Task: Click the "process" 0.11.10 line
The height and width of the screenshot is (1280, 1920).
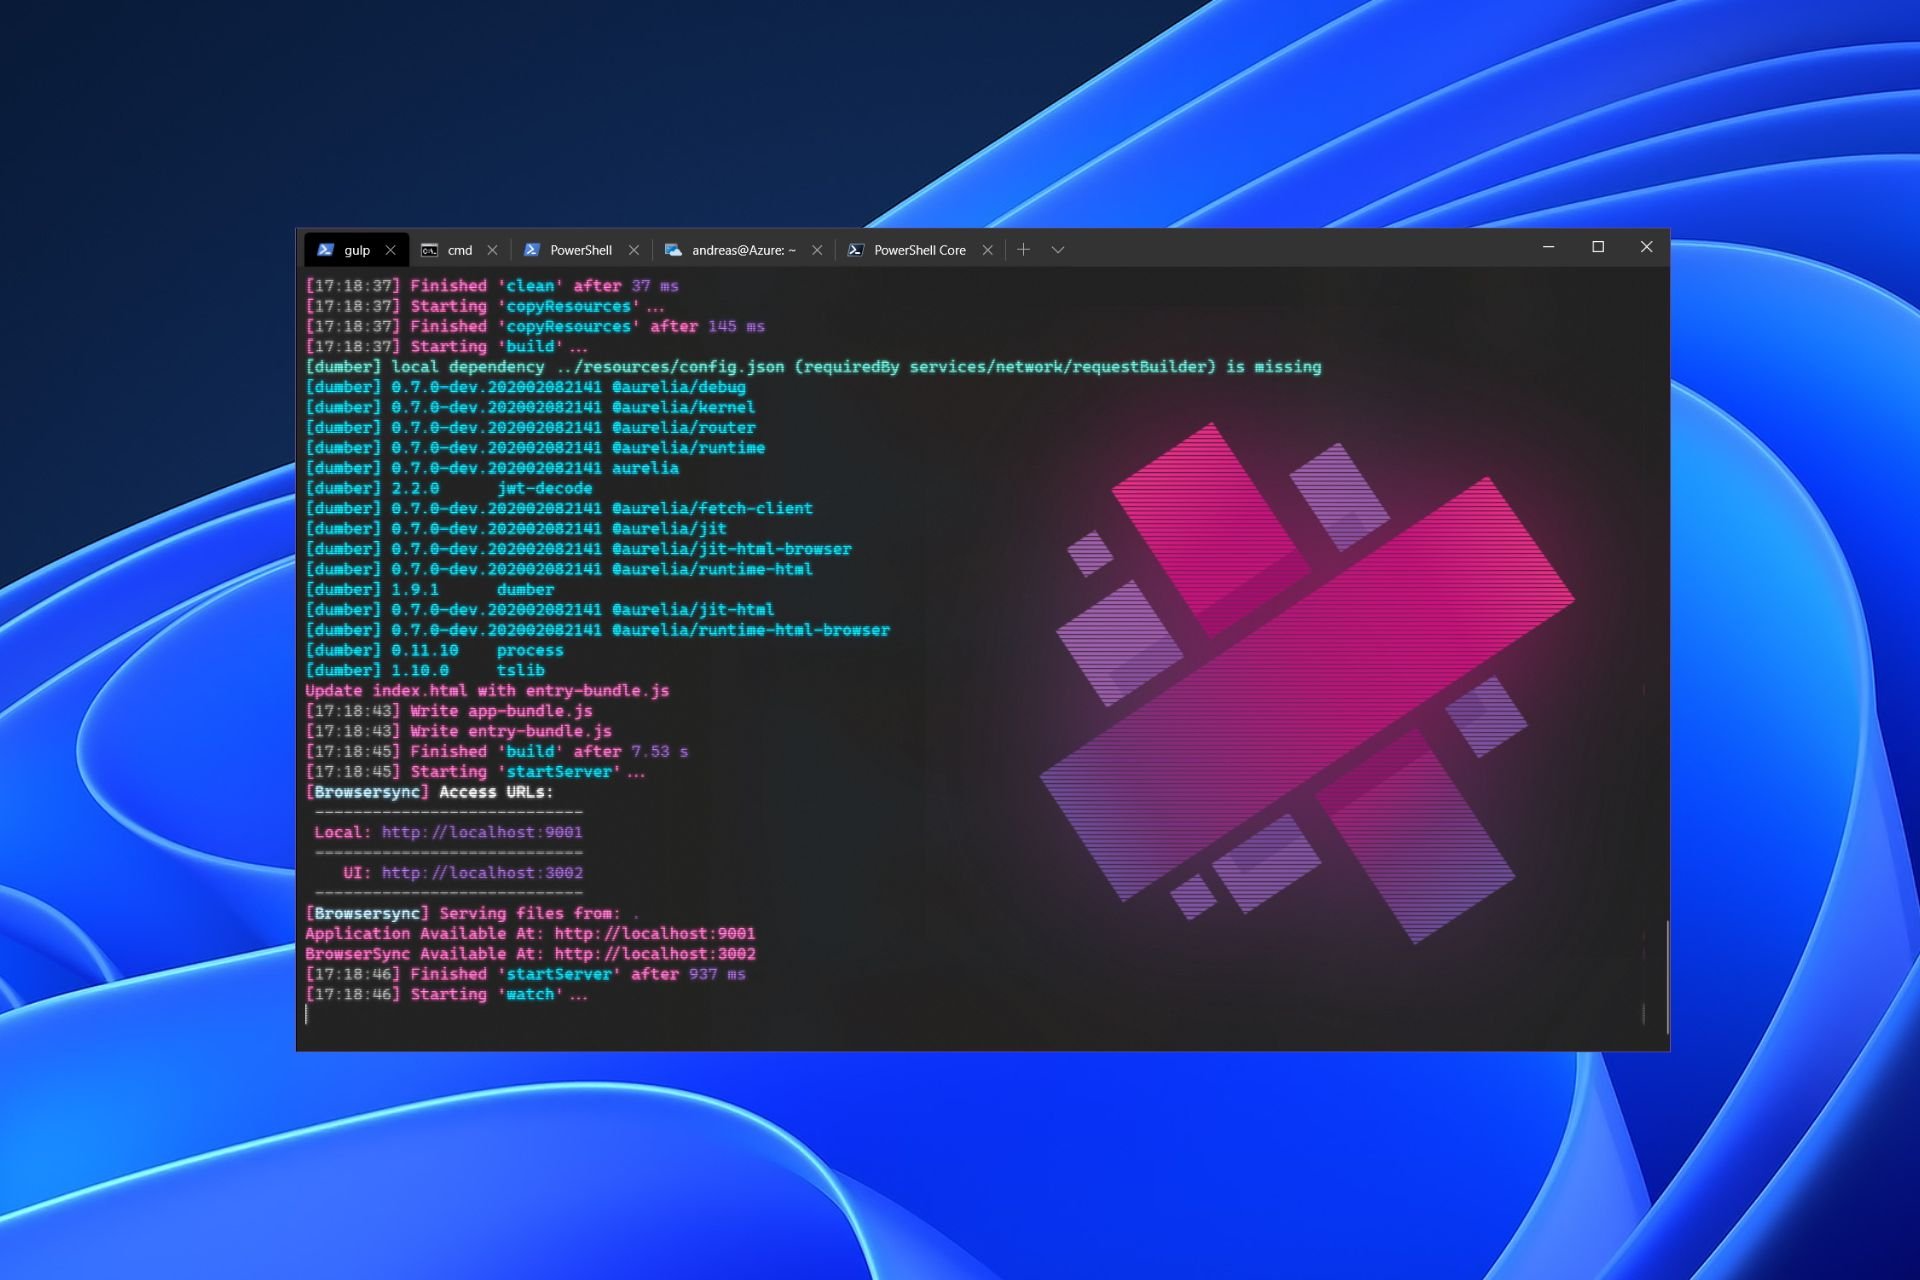Action: (x=434, y=650)
